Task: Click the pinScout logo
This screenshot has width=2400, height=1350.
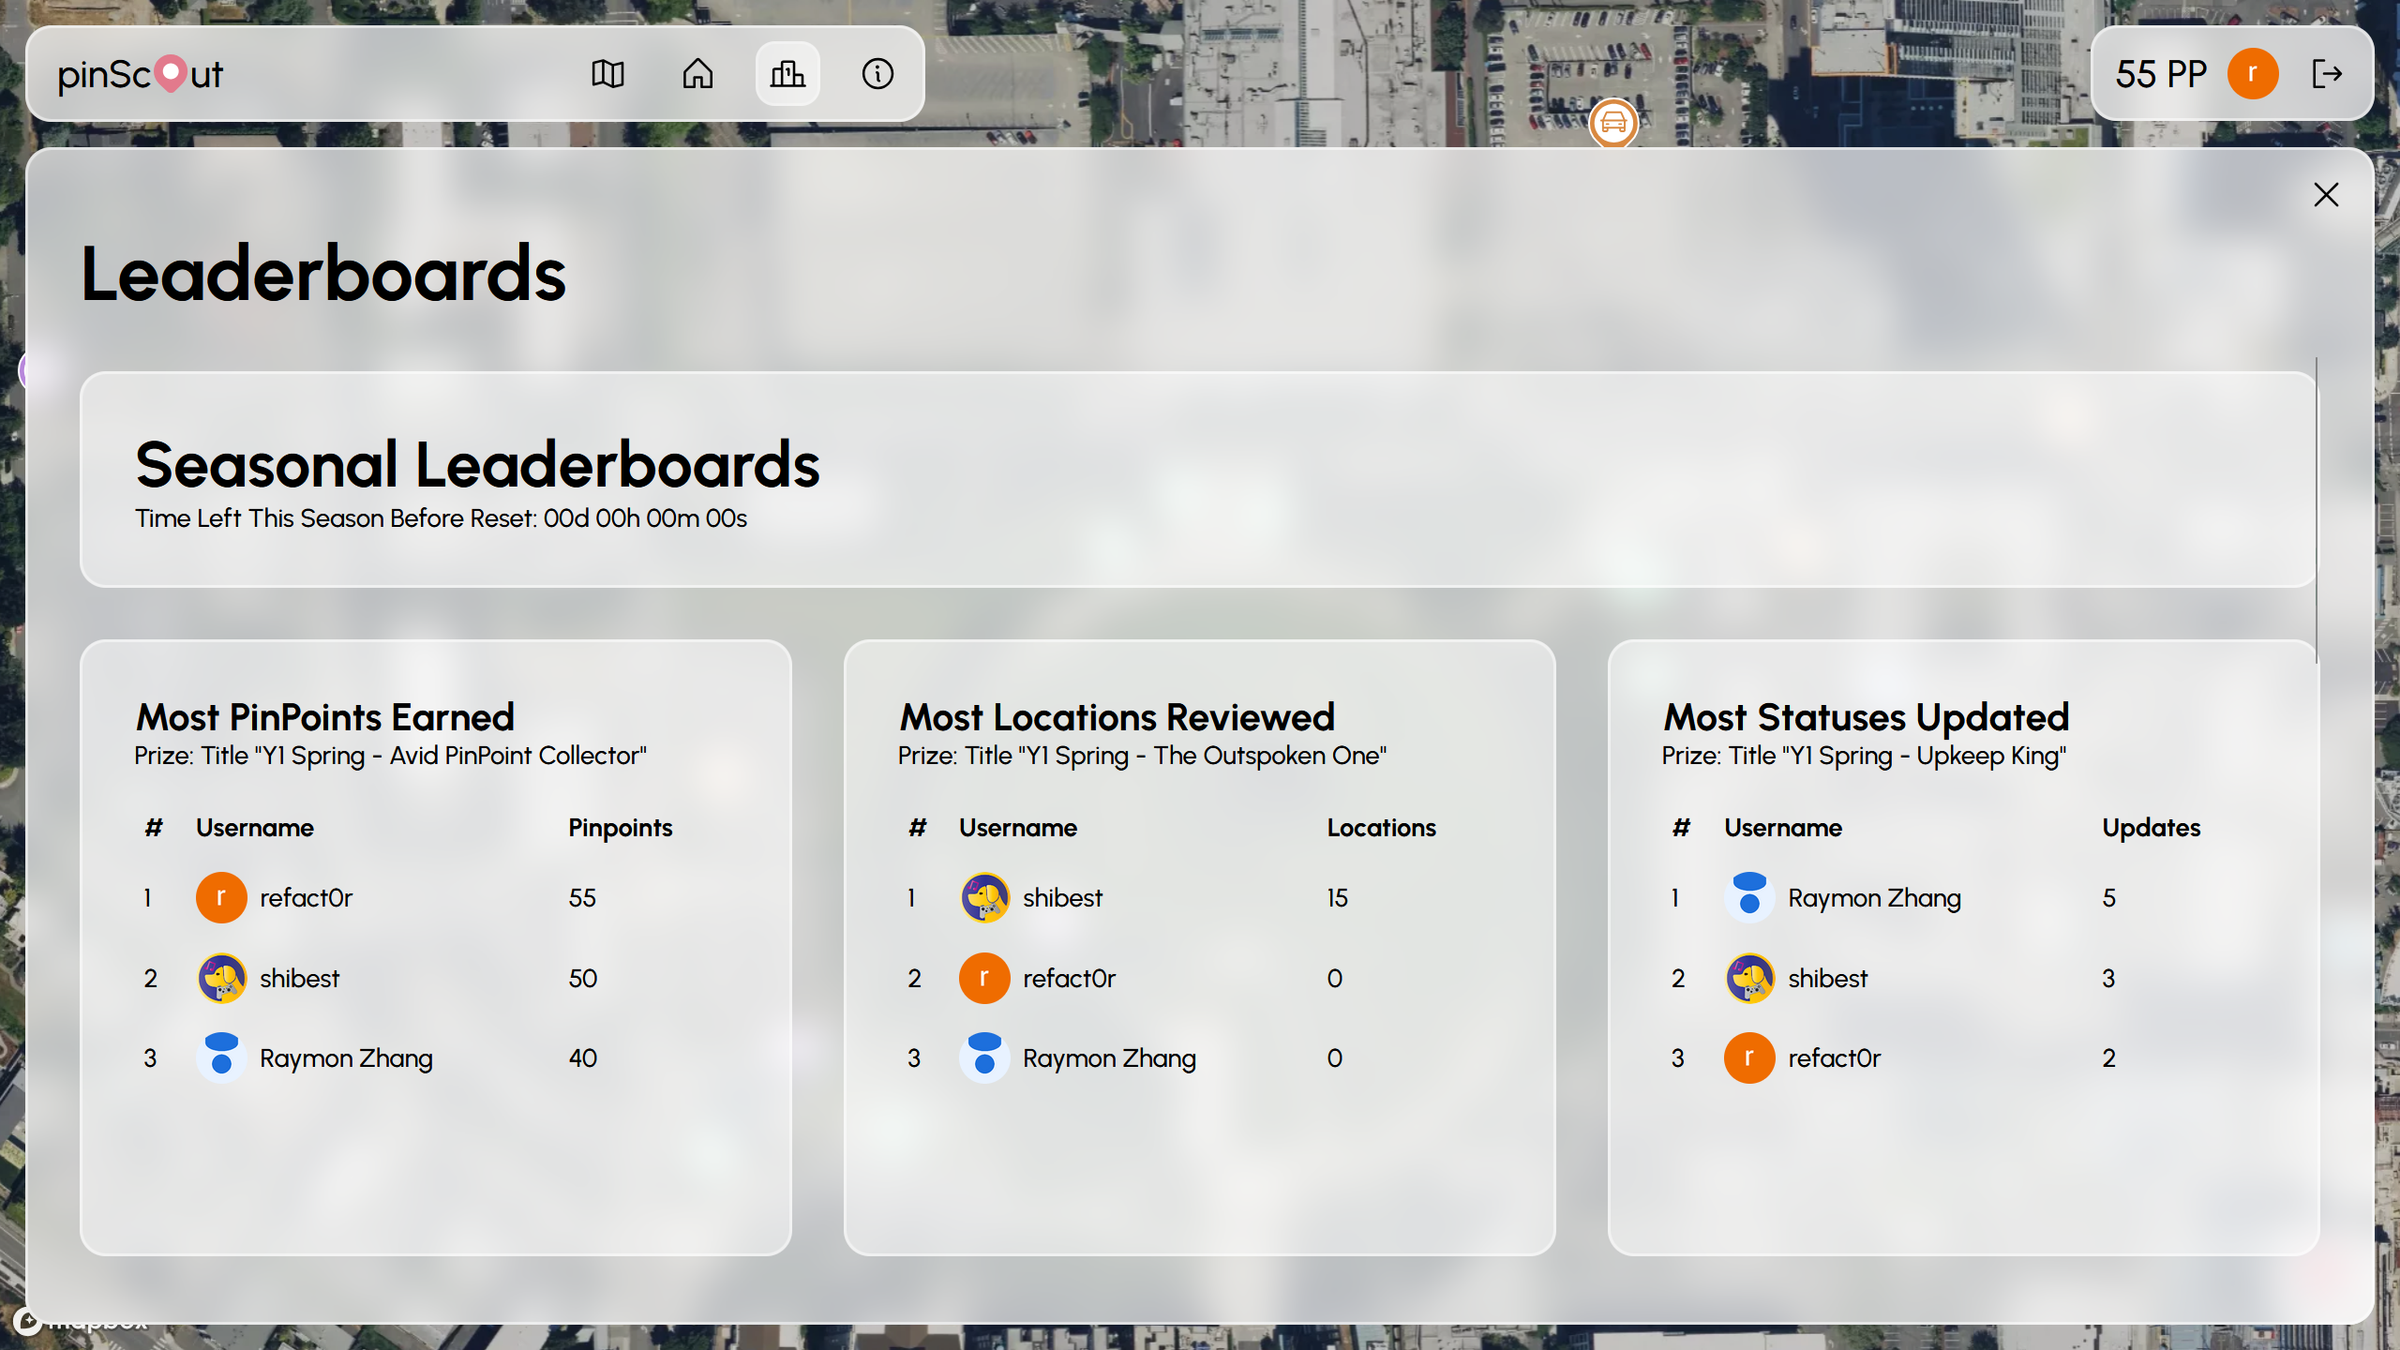Action: (139, 73)
